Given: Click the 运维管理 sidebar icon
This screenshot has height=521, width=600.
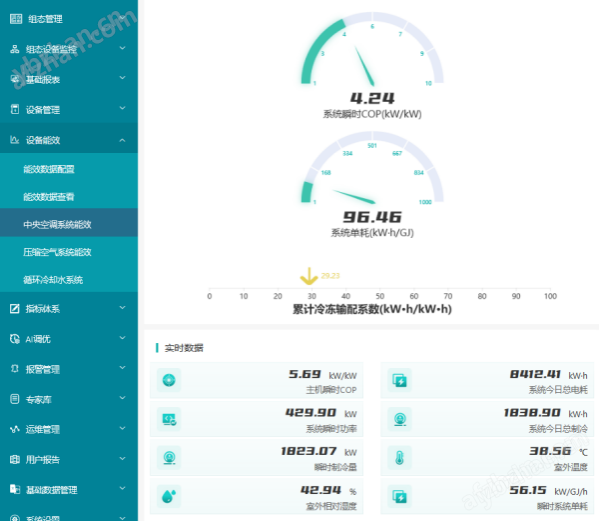Looking at the screenshot, I should click(15, 429).
